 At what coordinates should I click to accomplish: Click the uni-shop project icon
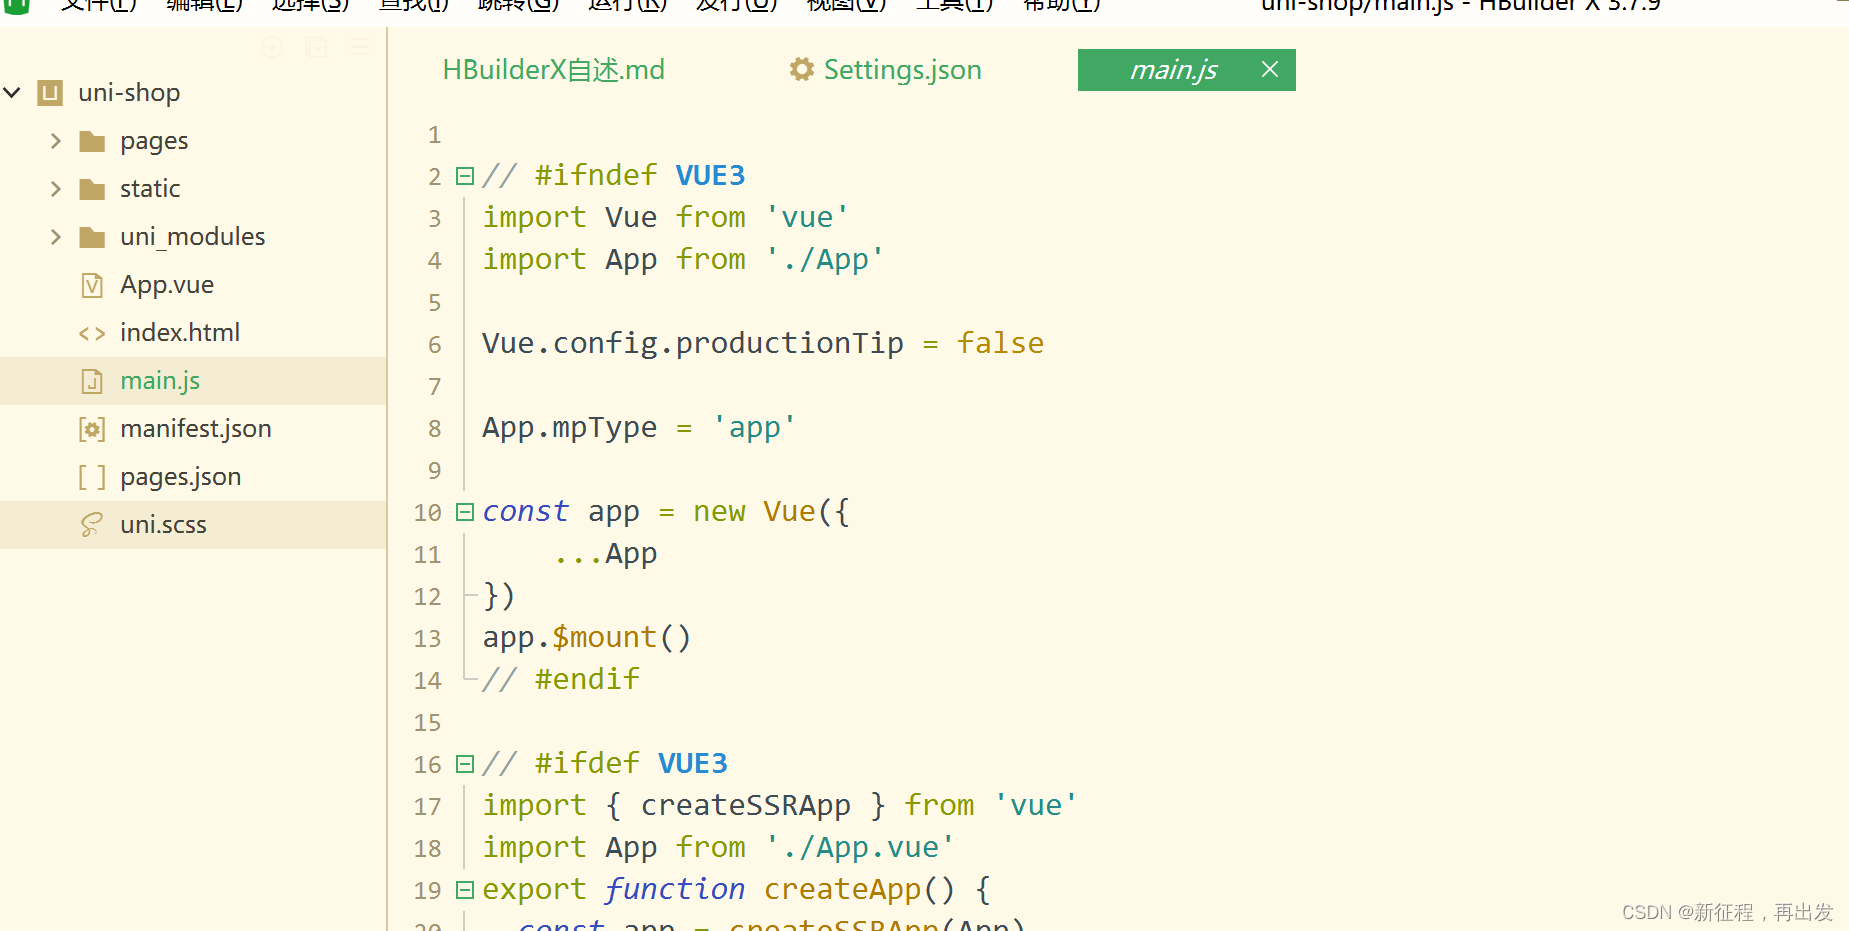(x=50, y=93)
